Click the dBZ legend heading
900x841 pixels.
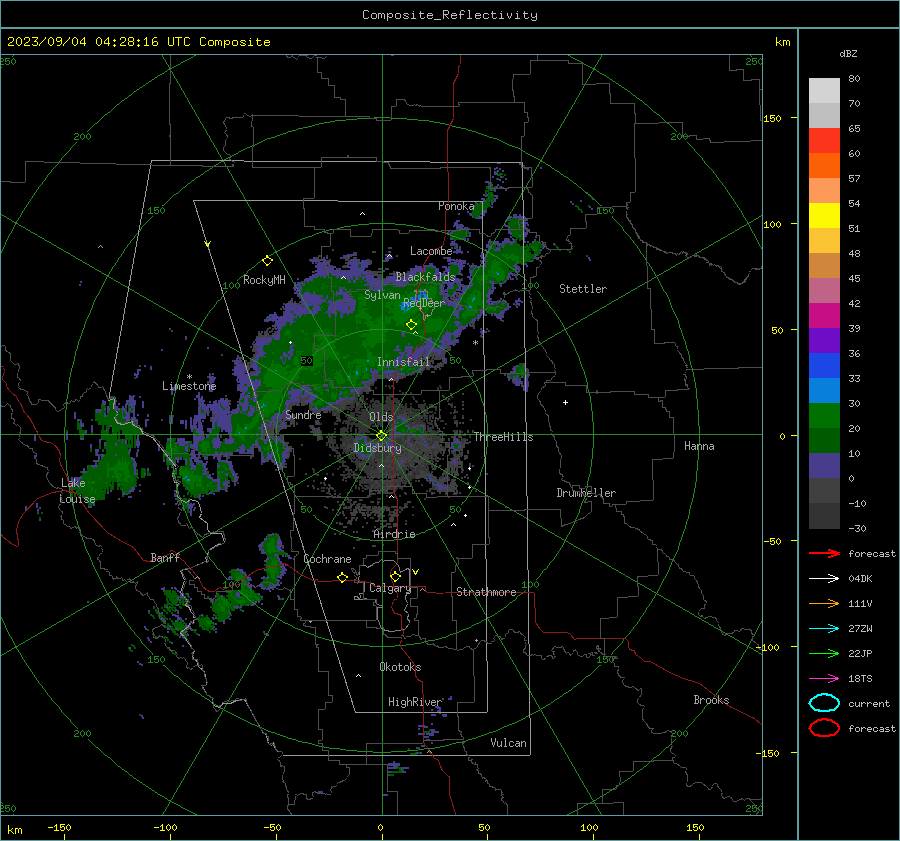point(848,53)
